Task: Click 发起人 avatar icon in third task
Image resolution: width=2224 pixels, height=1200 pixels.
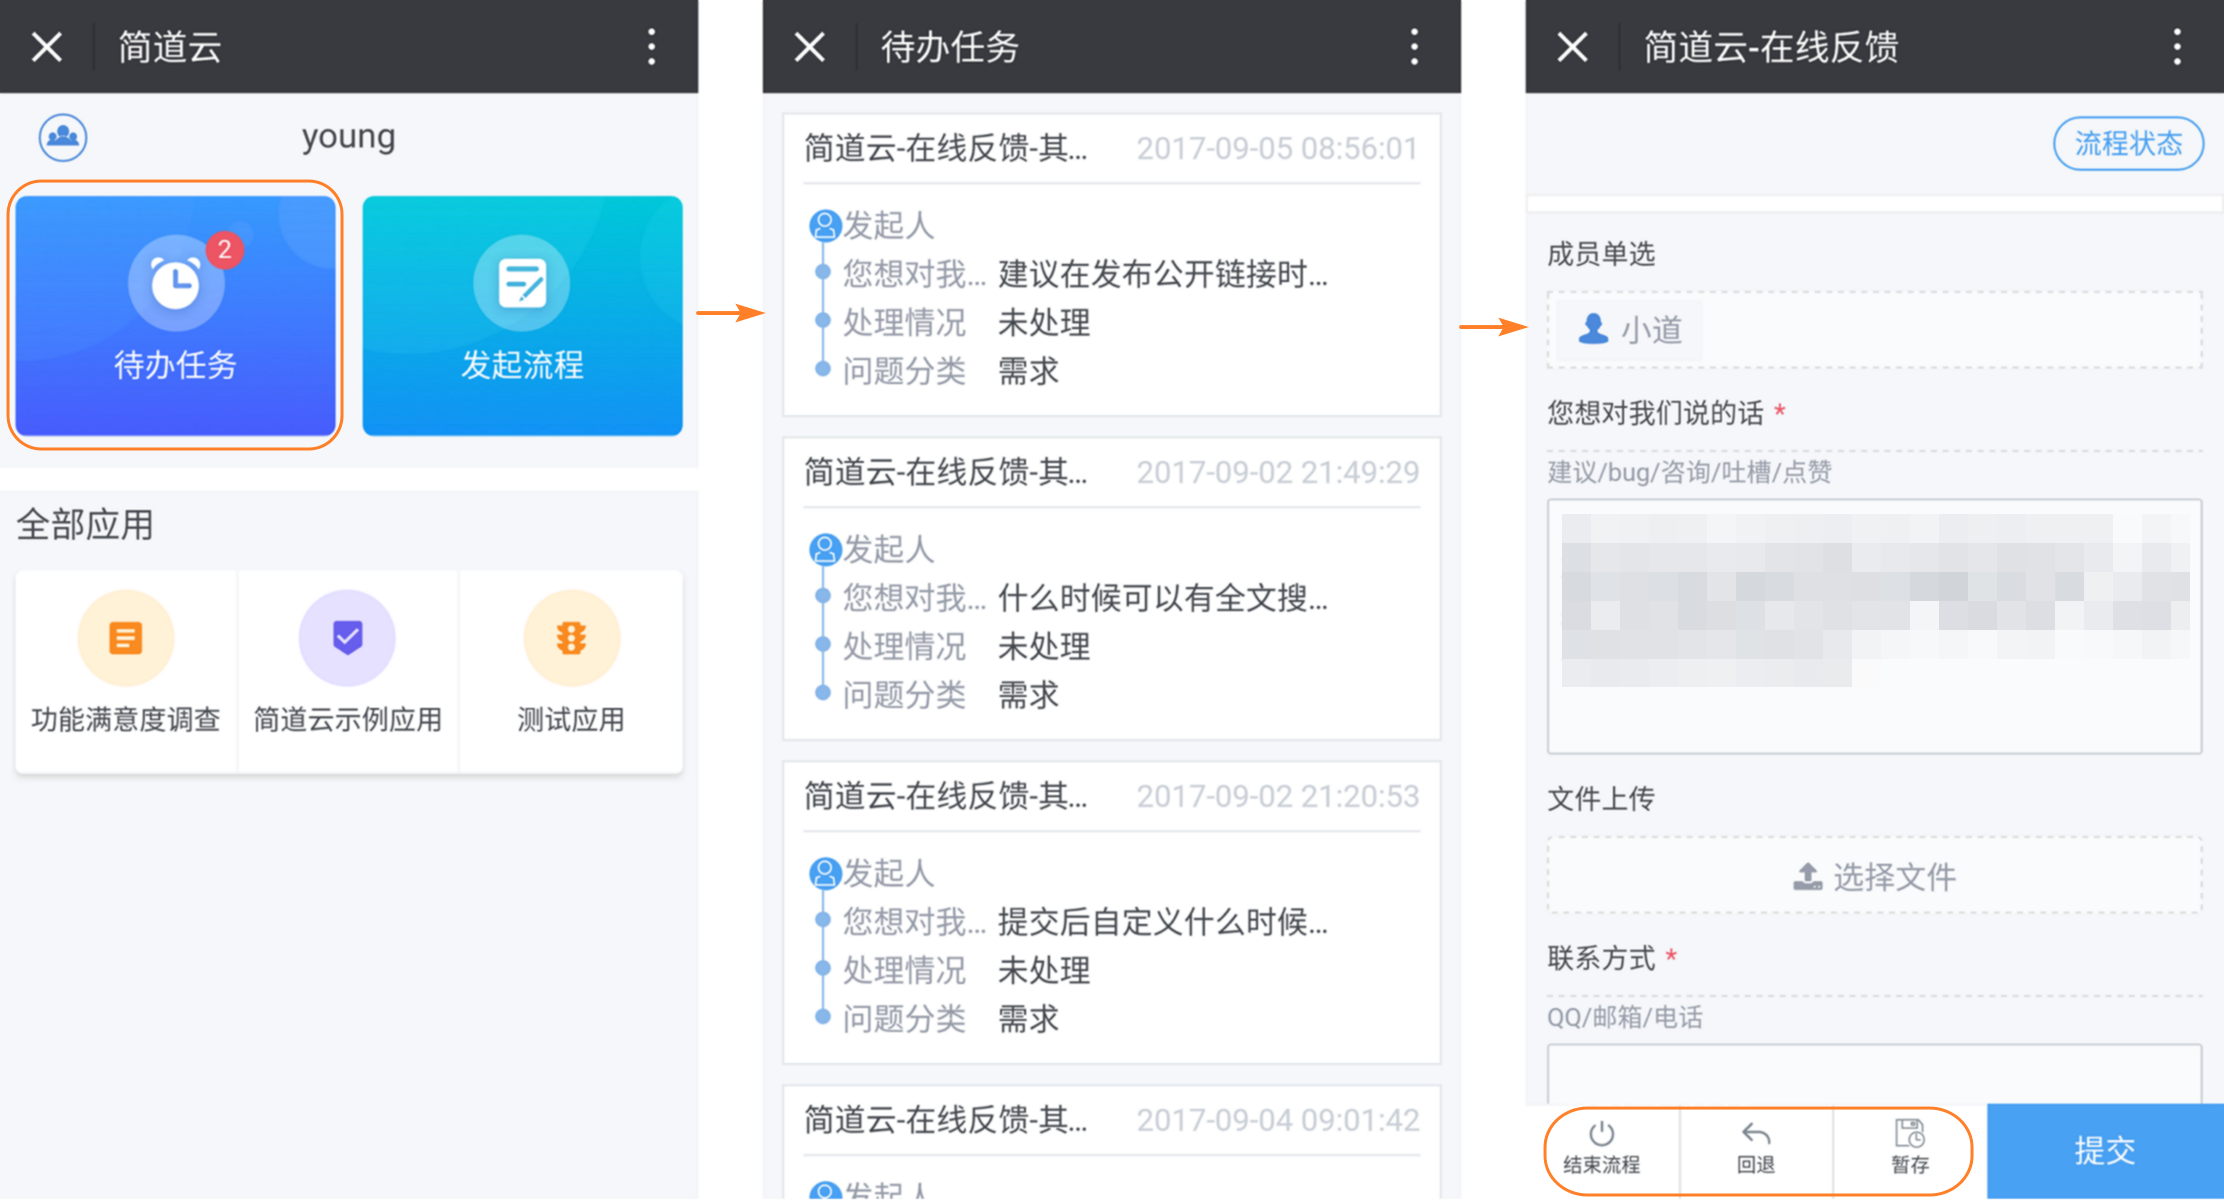Action: (x=825, y=873)
